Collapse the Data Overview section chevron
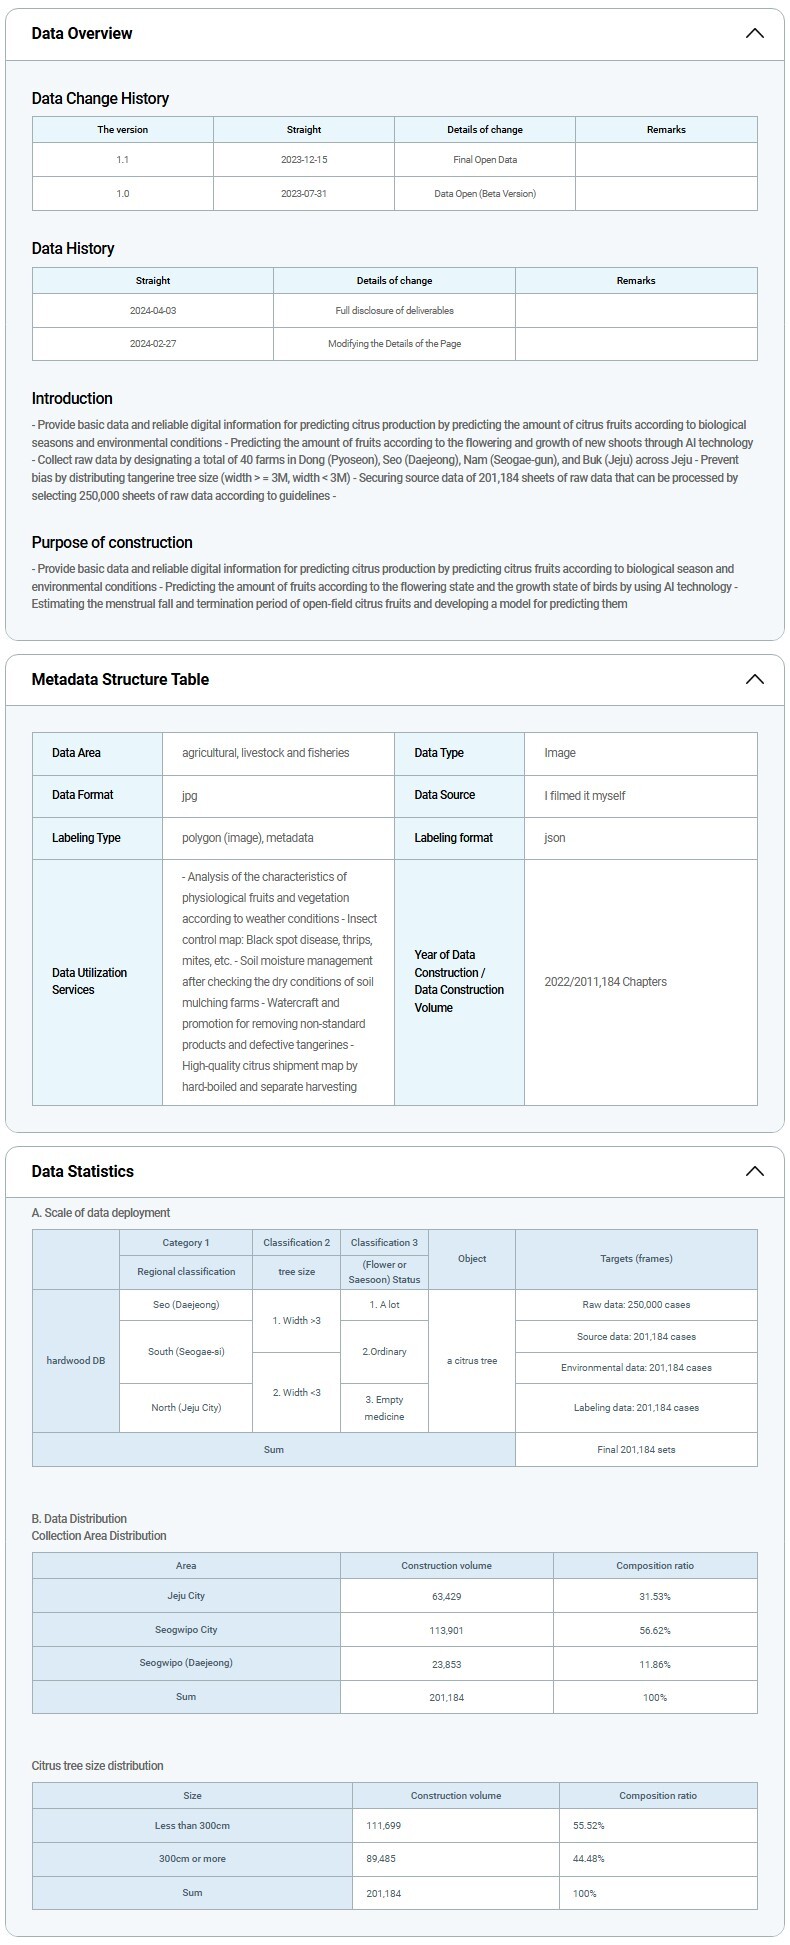The width and height of the screenshot is (790, 1945). pos(754,33)
